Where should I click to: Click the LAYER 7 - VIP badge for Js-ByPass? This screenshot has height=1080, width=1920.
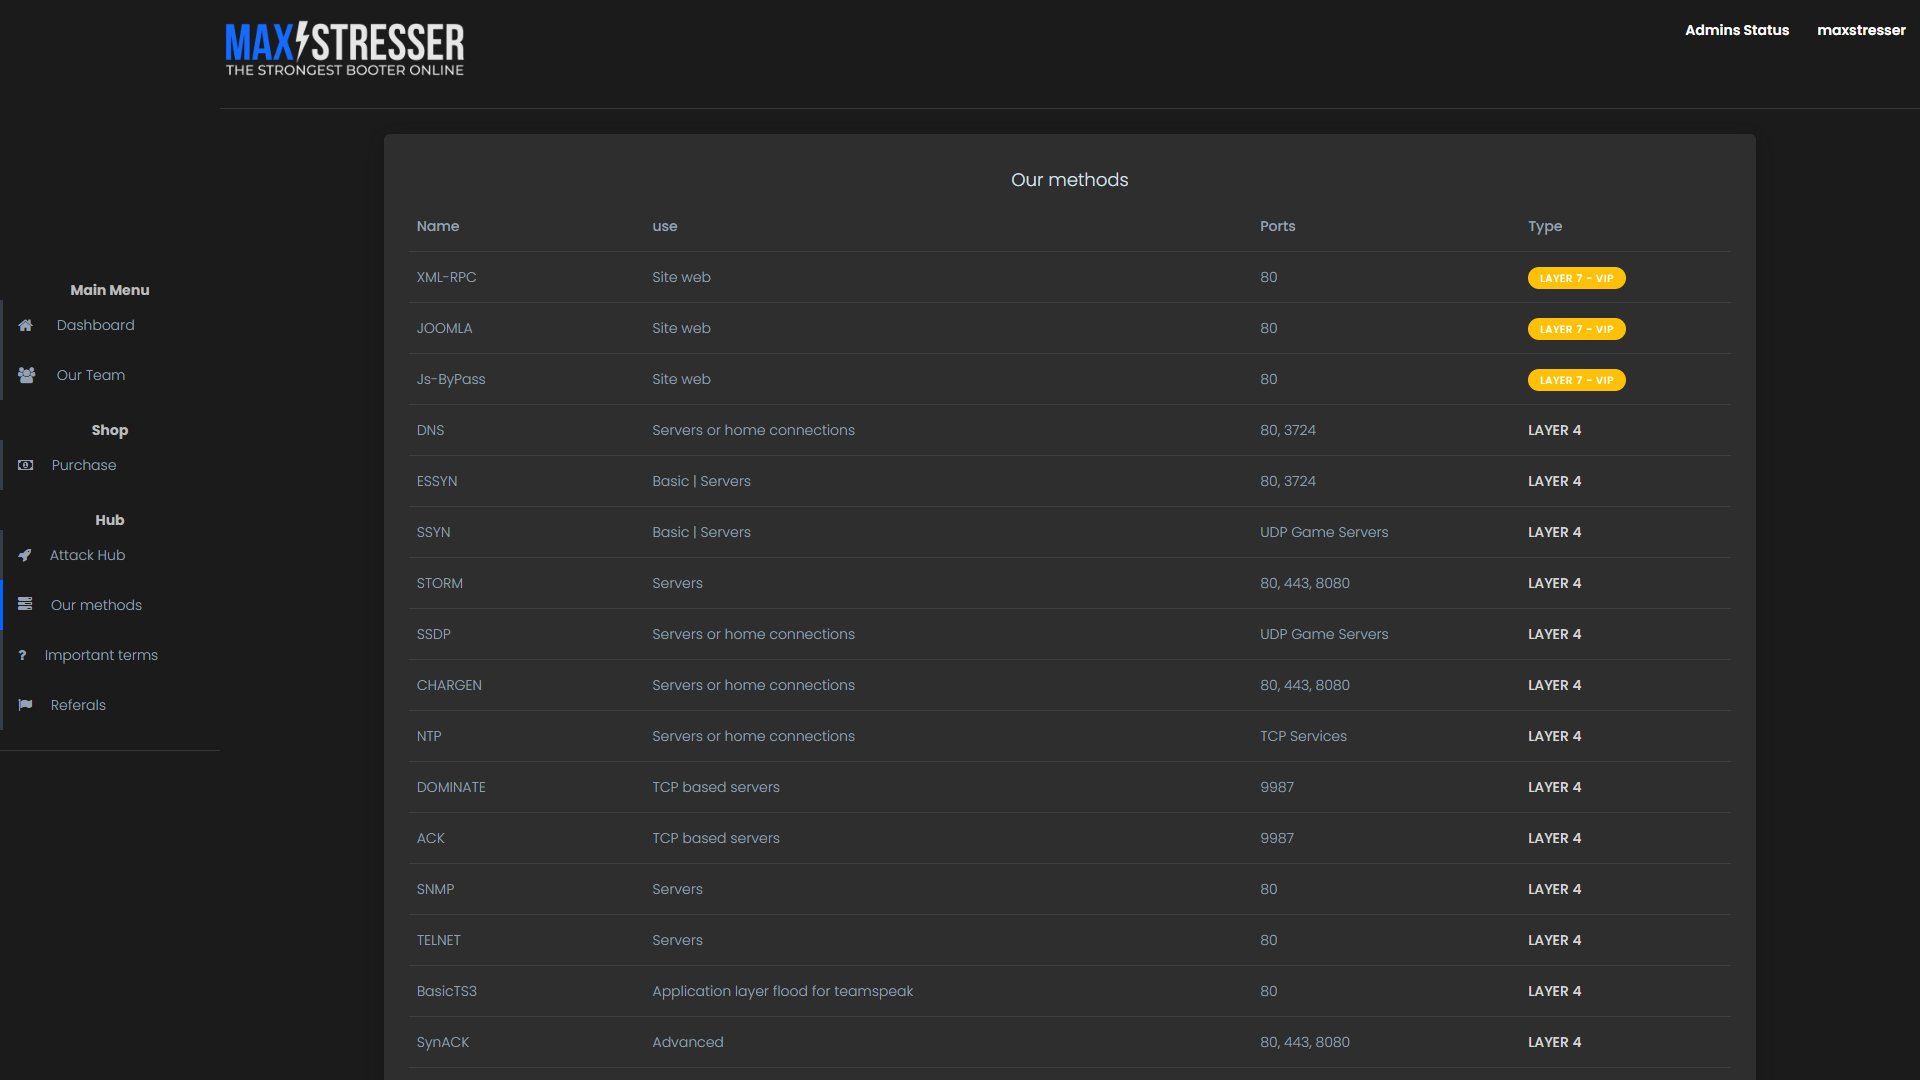1577,380
